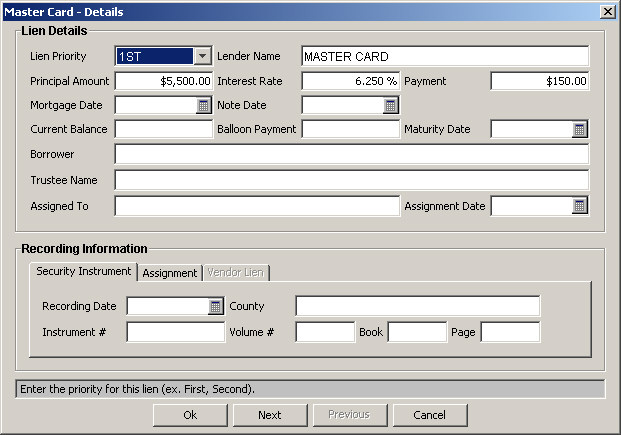The image size is (621, 435).
Task: Click the Borrower text field
Action: click(x=352, y=154)
